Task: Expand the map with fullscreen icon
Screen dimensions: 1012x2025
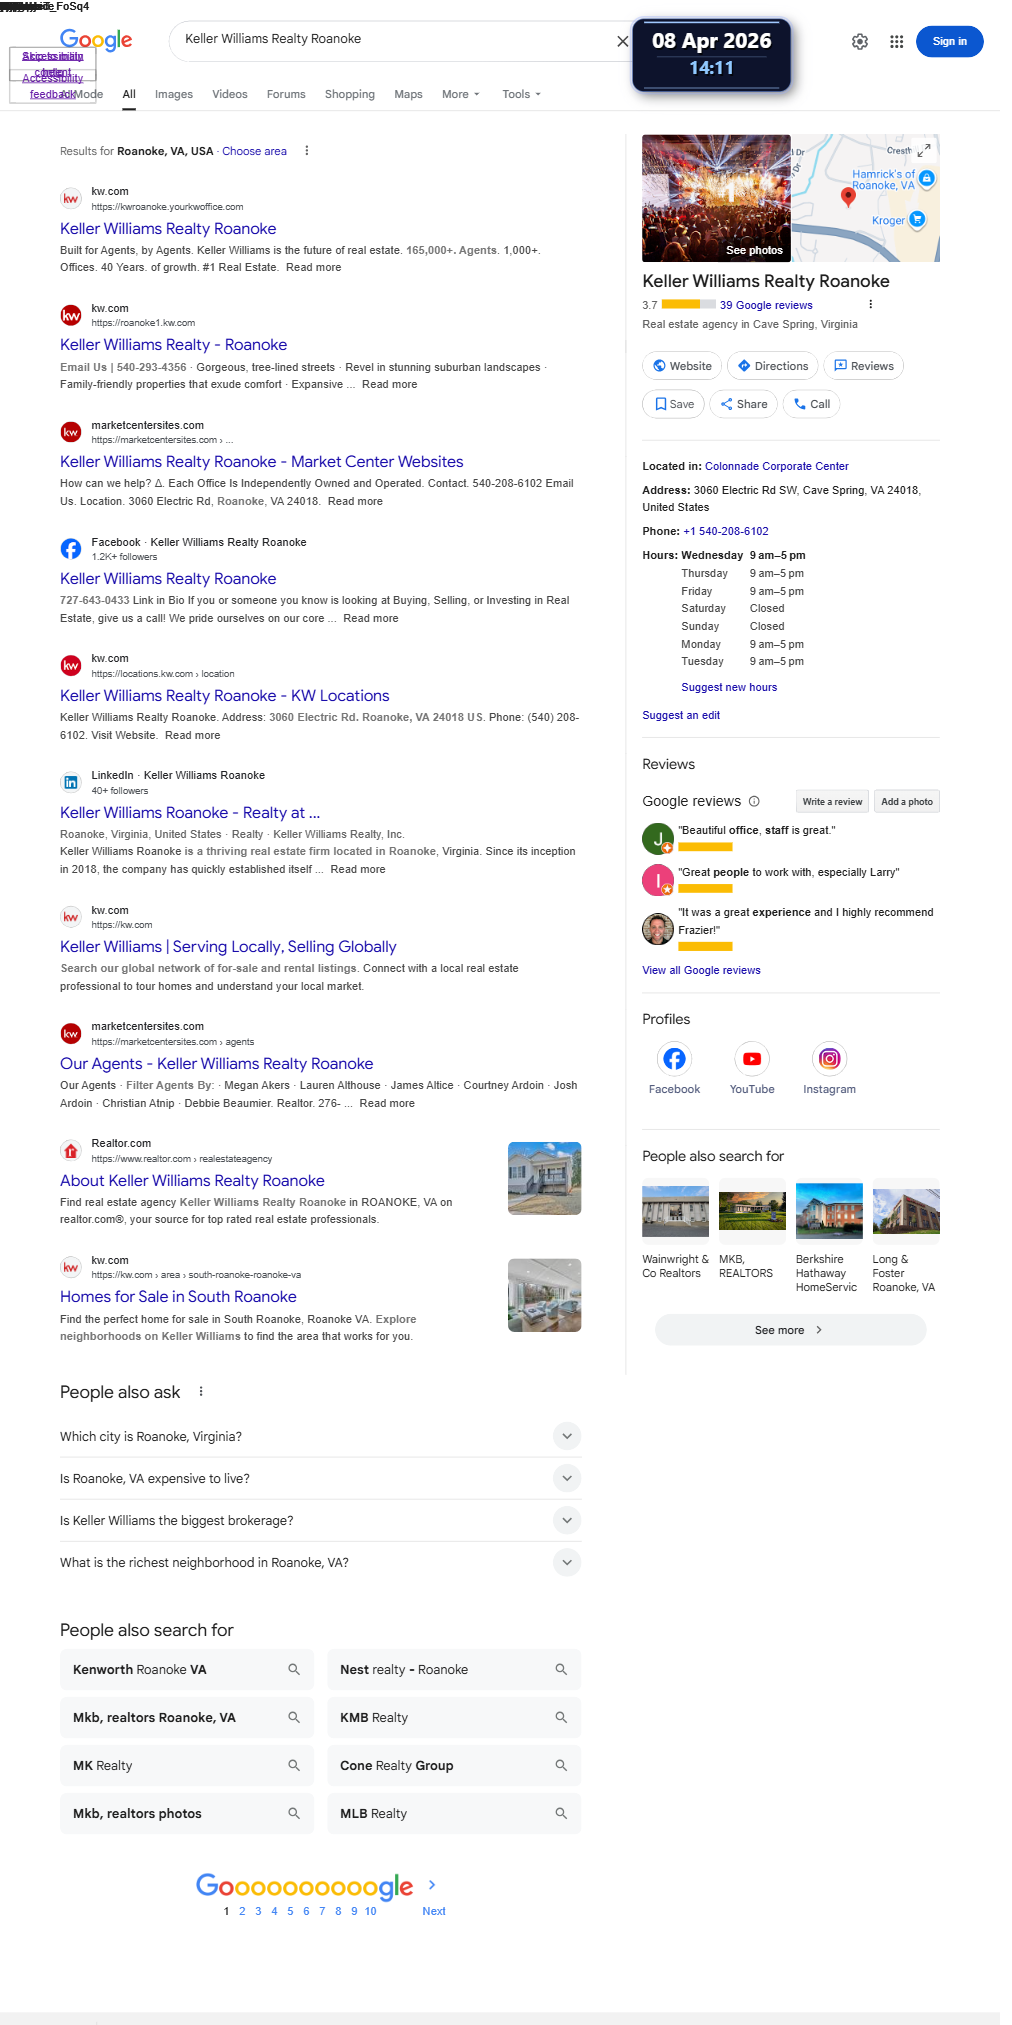Action: (924, 150)
